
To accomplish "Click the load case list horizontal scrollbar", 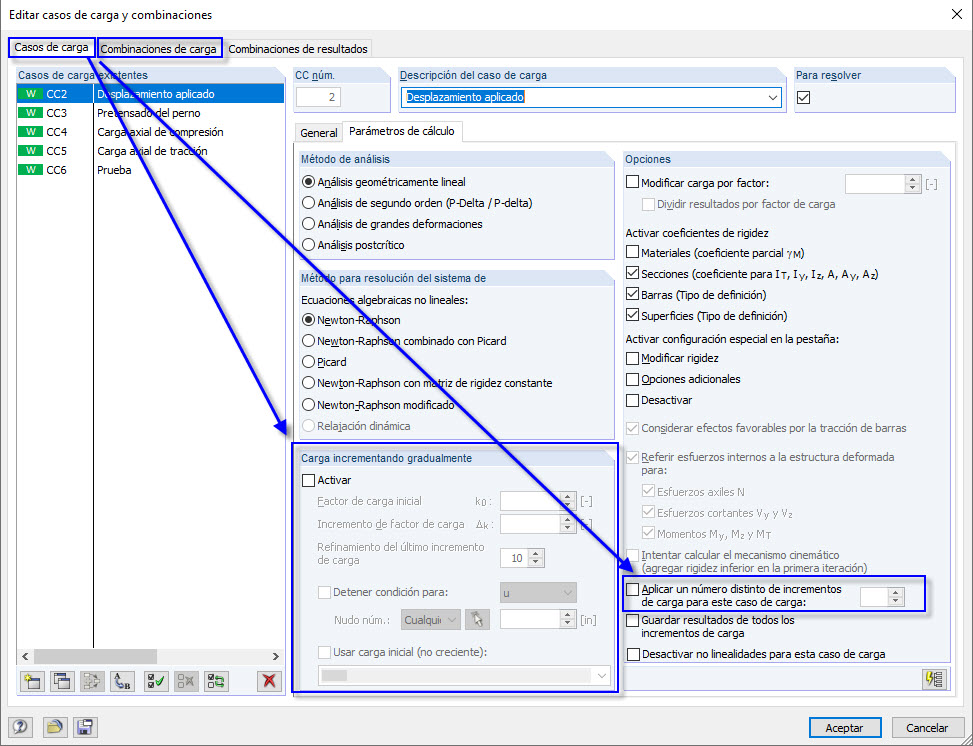I will point(95,656).
